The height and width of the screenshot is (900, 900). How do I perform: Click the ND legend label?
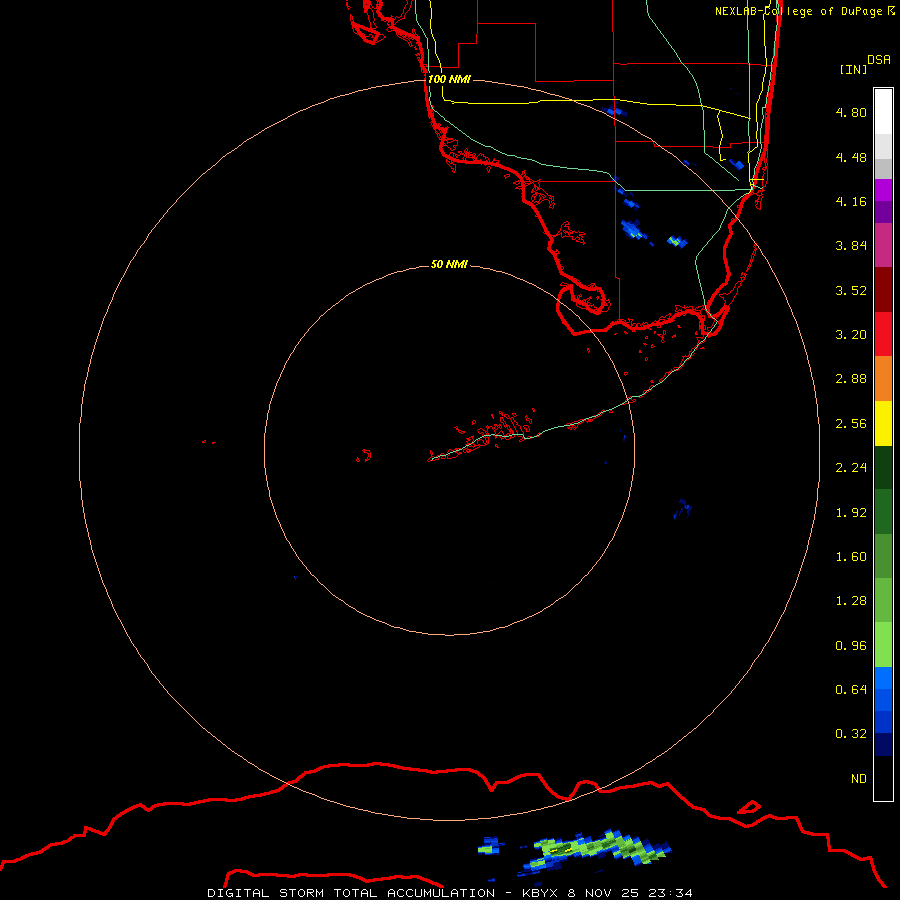tap(859, 779)
